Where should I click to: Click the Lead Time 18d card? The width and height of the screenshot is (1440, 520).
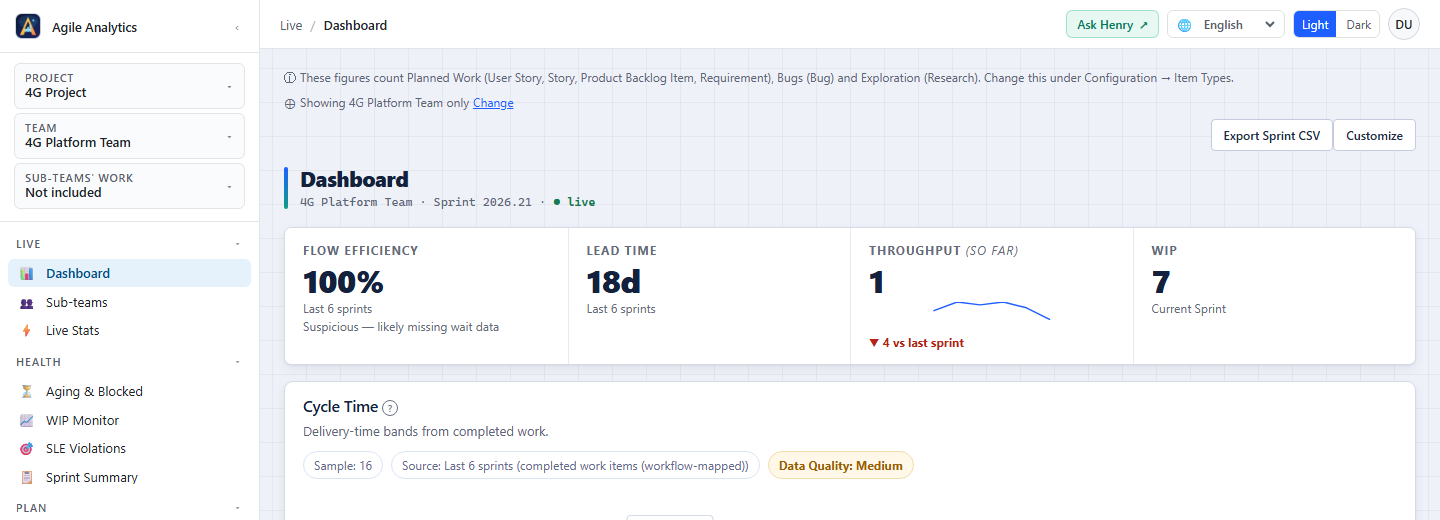tap(709, 296)
